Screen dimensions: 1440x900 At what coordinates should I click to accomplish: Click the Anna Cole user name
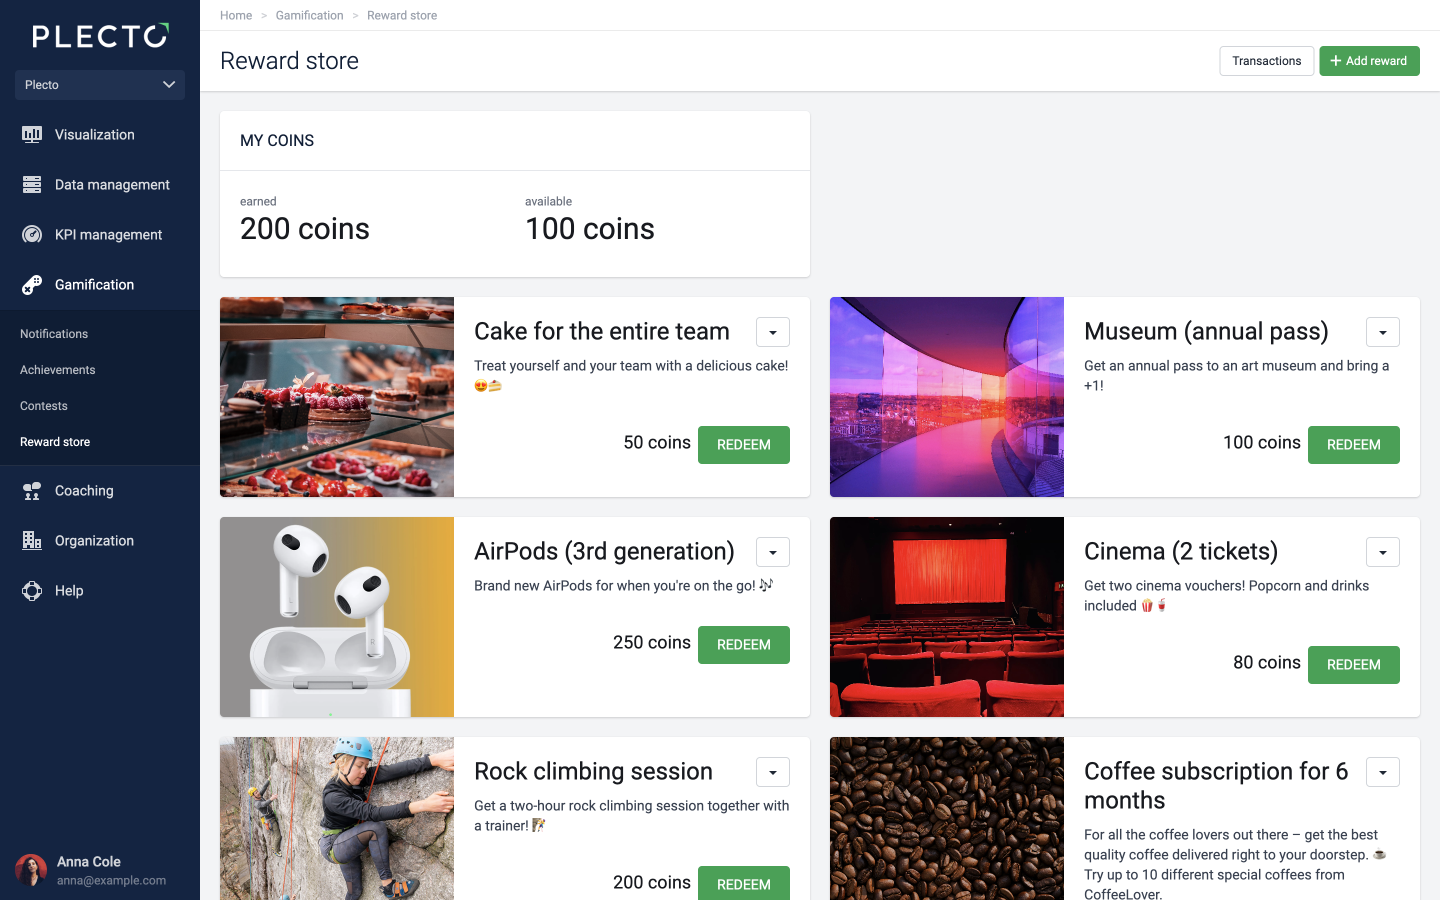(x=89, y=861)
